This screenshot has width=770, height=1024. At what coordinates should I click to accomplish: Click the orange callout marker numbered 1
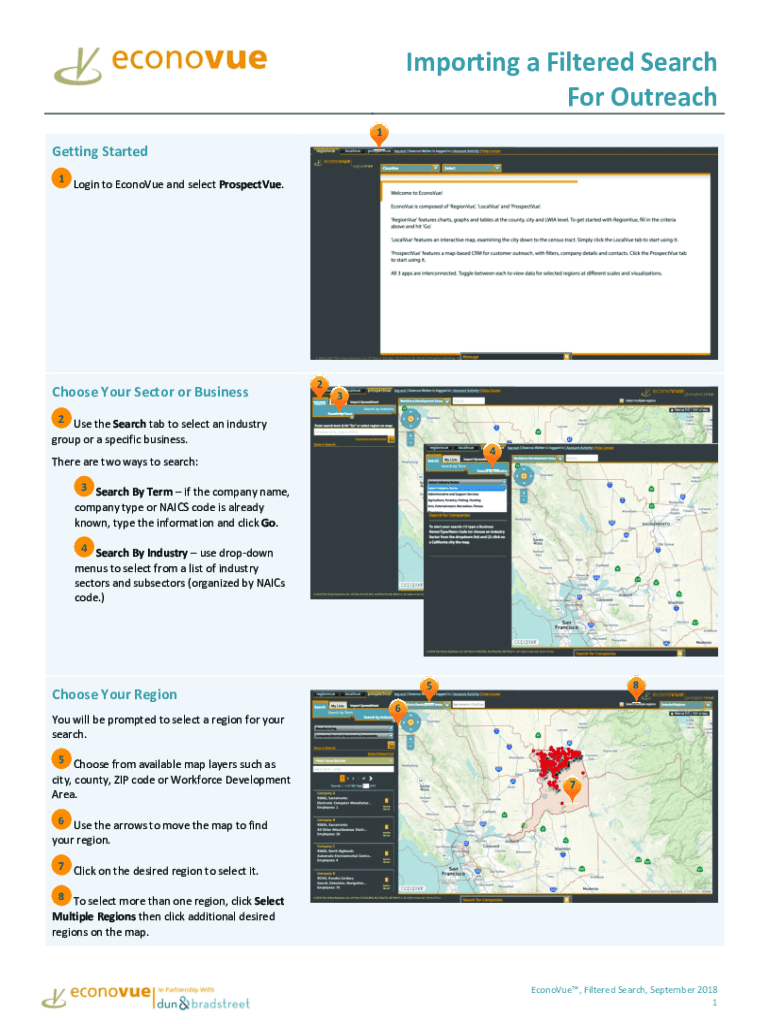[378, 133]
